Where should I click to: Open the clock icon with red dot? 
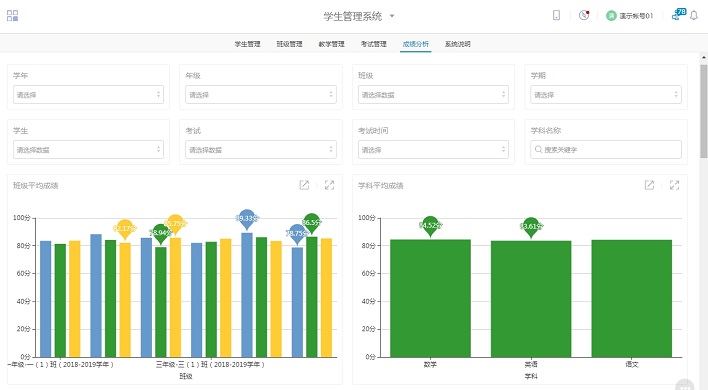point(584,15)
